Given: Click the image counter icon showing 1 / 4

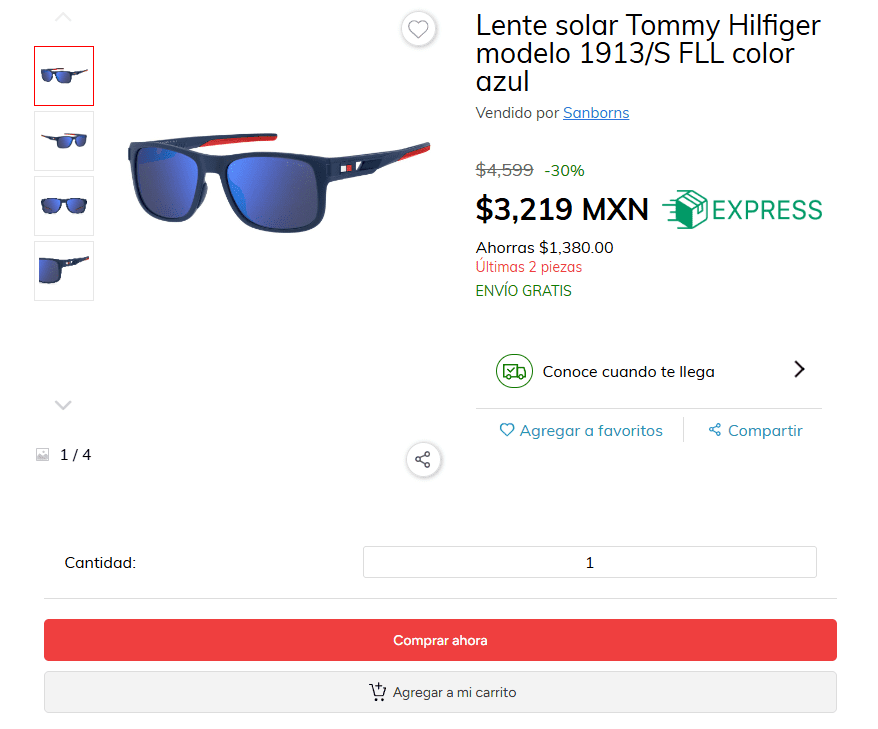Looking at the screenshot, I should (42, 454).
